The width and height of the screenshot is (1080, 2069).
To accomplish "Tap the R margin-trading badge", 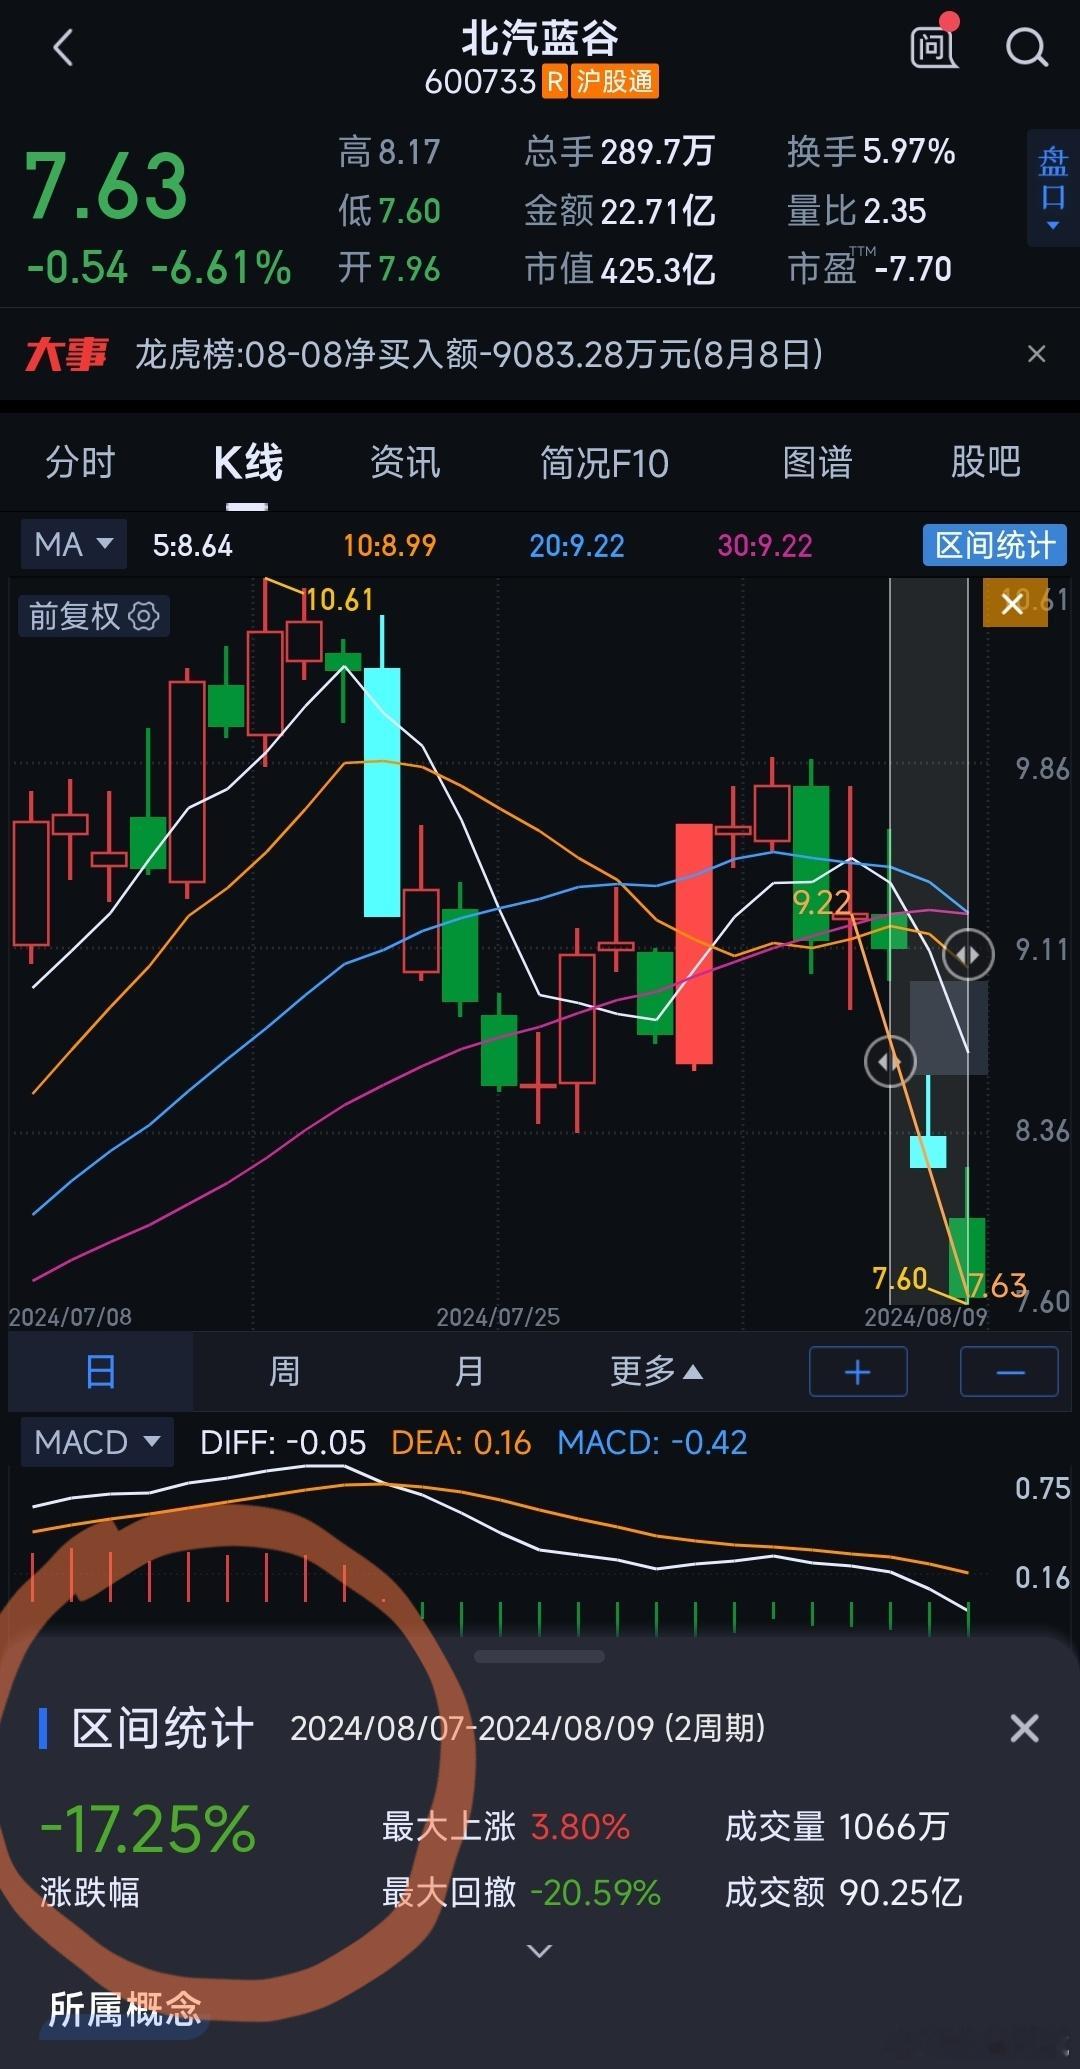I will pyautogui.click(x=555, y=81).
